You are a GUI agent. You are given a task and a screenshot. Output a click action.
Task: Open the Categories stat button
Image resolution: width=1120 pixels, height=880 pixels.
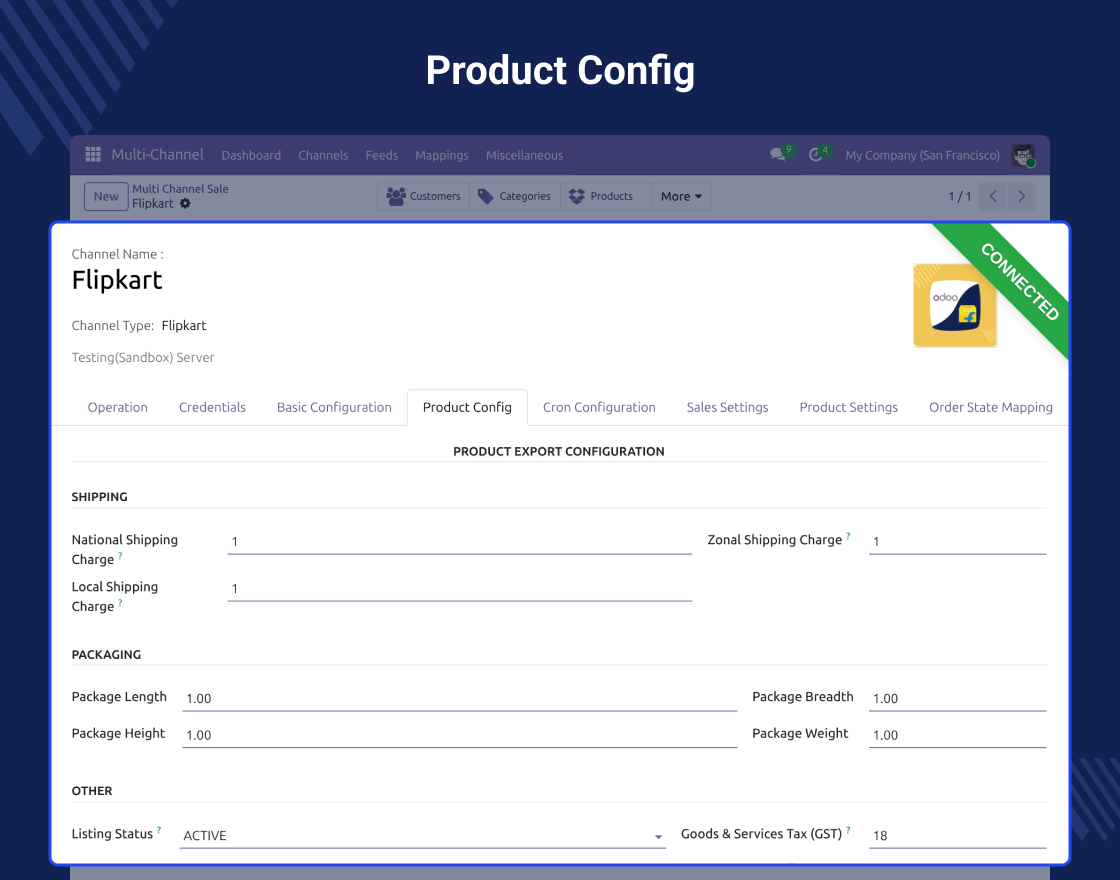pyautogui.click(x=515, y=196)
